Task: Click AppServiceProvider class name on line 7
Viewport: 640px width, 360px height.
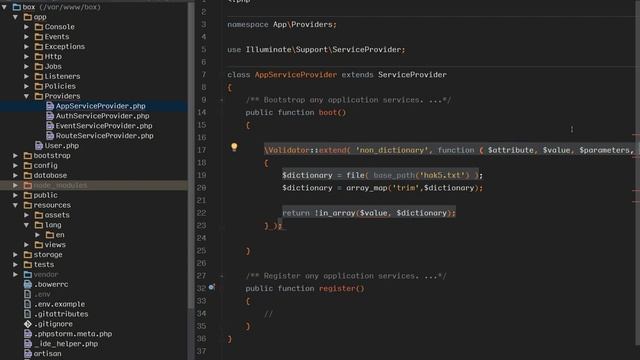Action: click(x=296, y=75)
